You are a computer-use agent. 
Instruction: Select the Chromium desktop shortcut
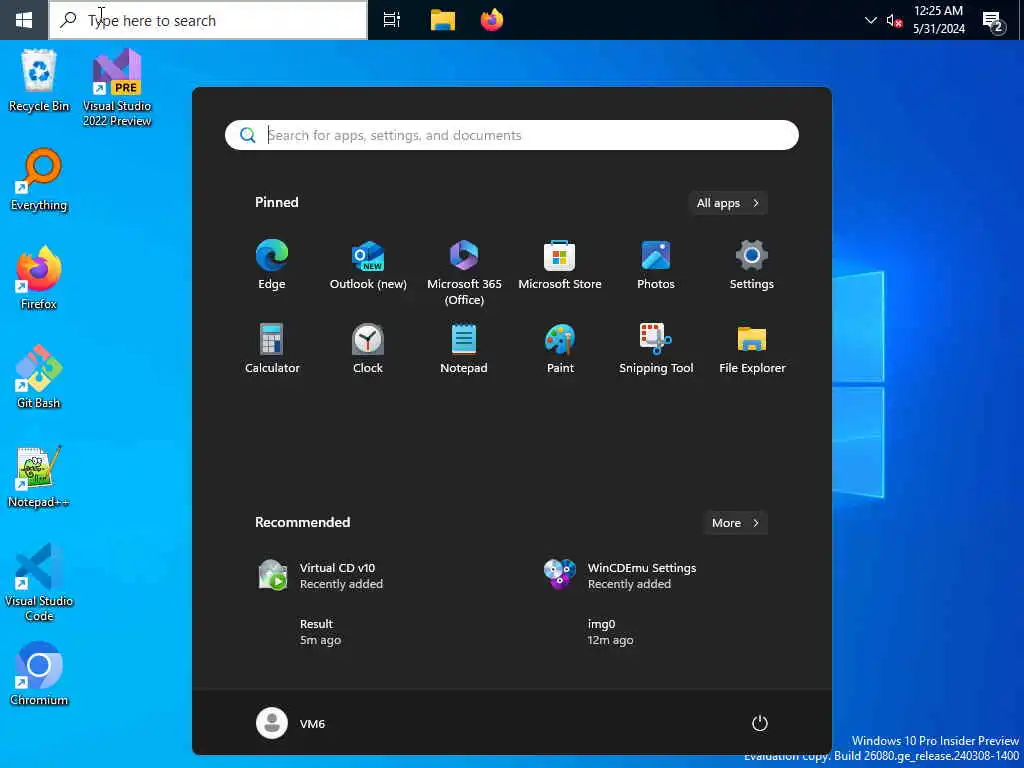coord(39,675)
